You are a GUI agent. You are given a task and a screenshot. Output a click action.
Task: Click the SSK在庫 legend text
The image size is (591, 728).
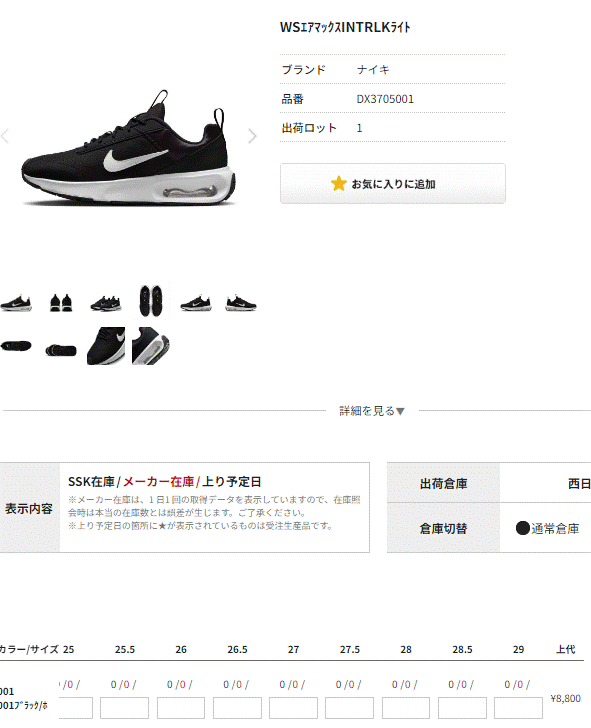tap(91, 481)
